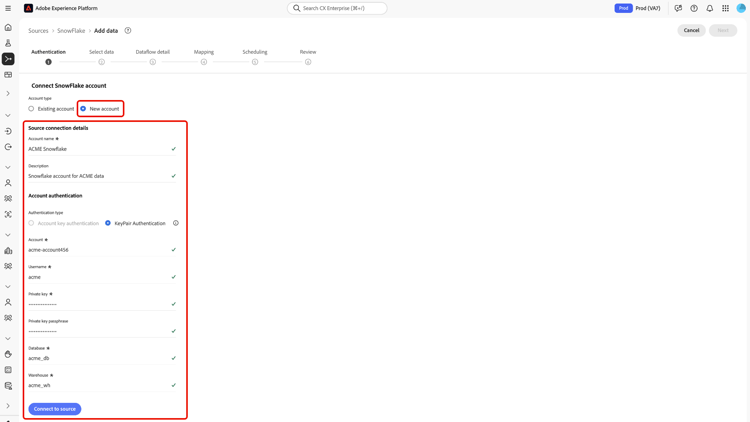
Task: Select the Existing account radio button
Action: coord(31,109)
